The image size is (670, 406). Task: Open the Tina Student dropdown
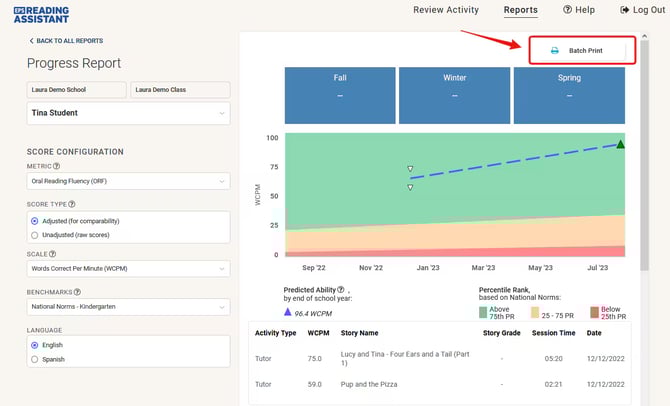point(128,113)
